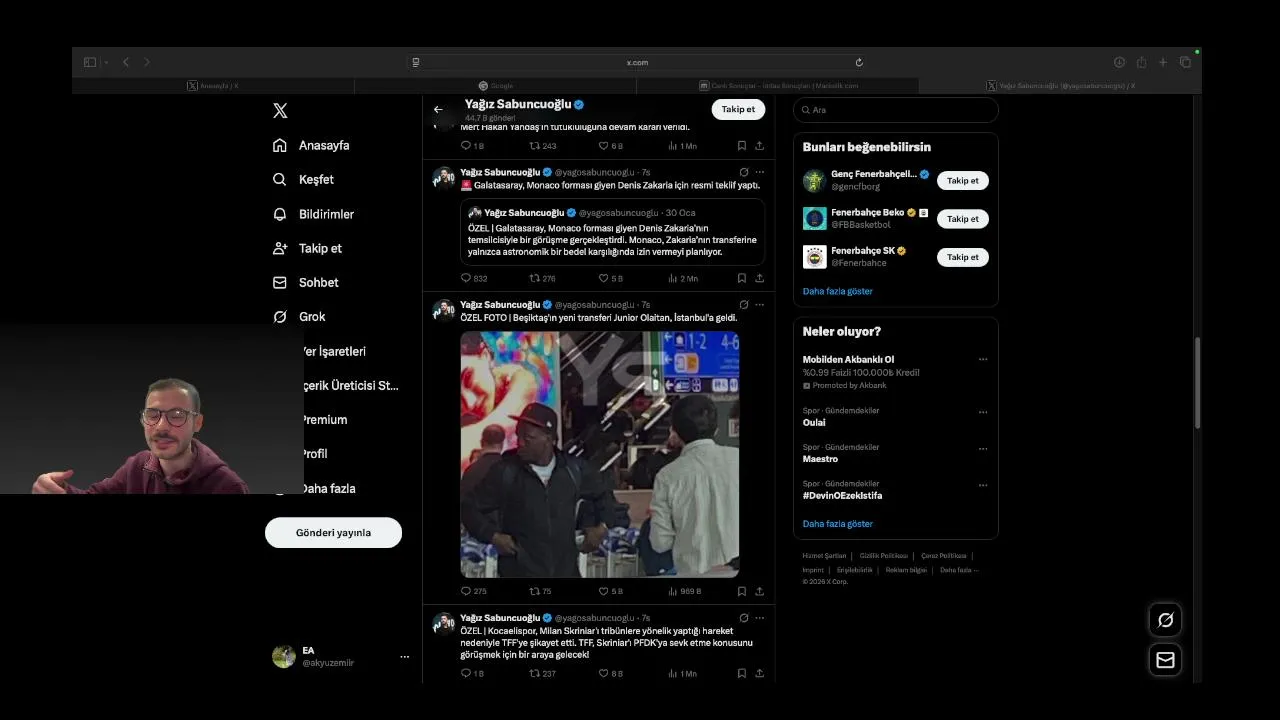
Task: Reload the page in Safari
Action: (x=859, y=62)
